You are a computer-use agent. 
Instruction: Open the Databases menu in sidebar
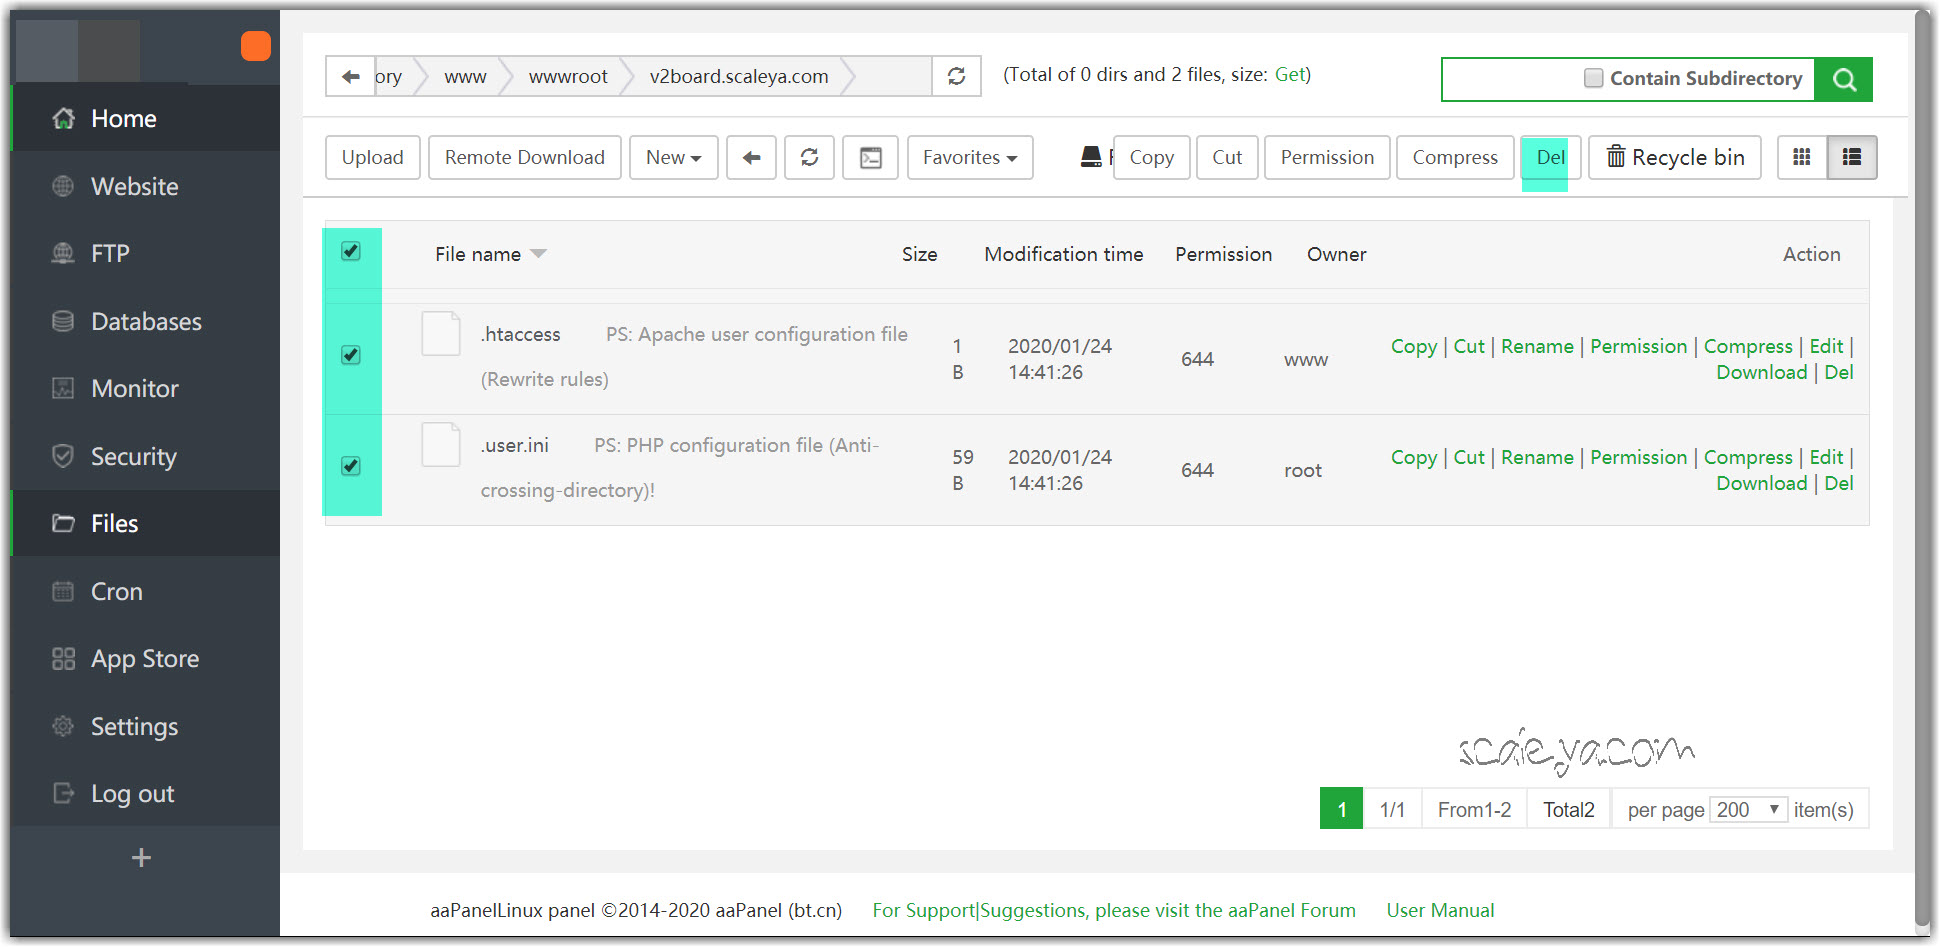click(146, 322)
